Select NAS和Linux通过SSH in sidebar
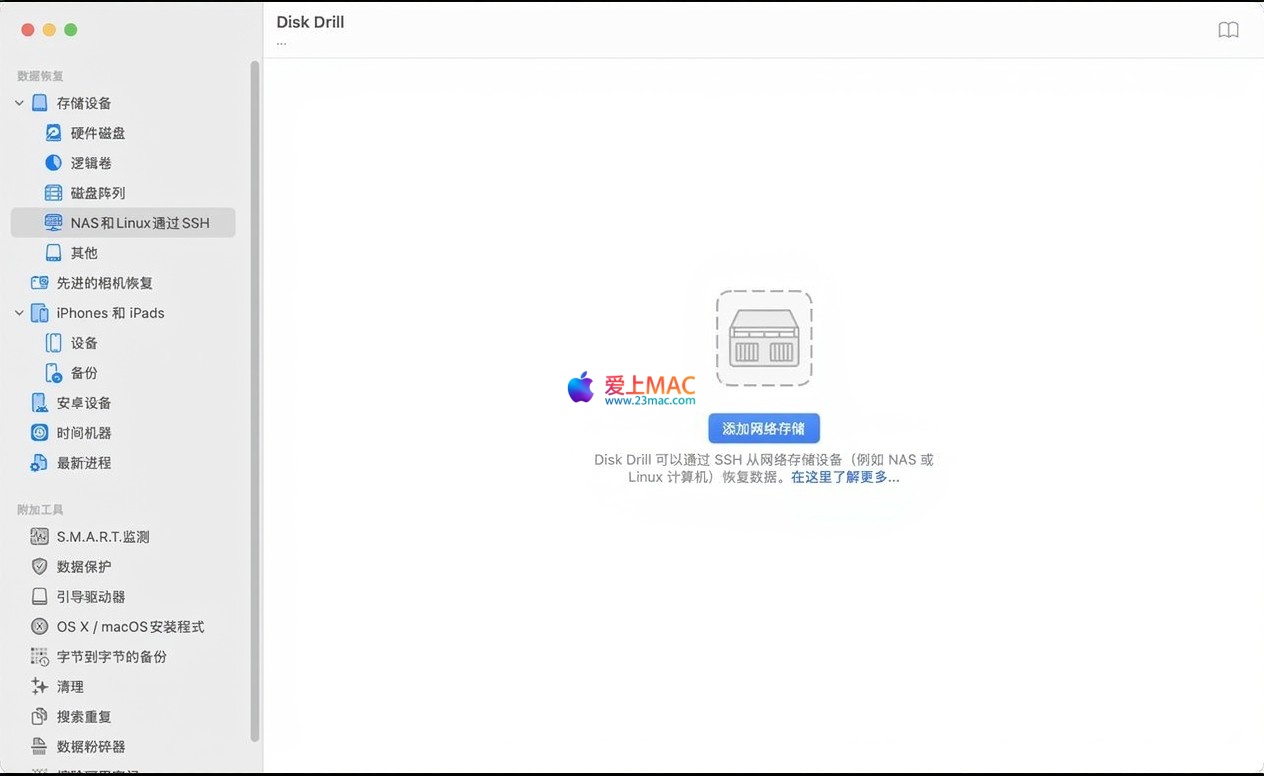Viewport: 1264px width, 776px height. tap(139, 223)
